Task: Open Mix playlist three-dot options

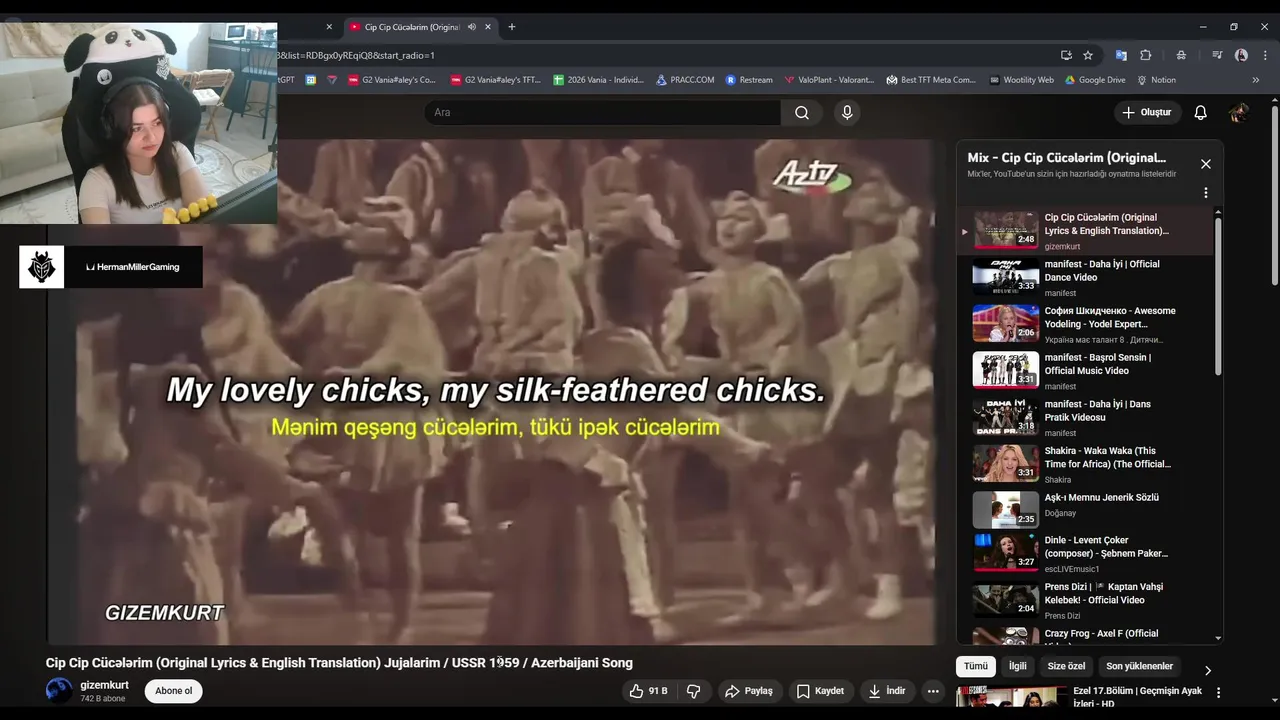Action: [1206, 192]
